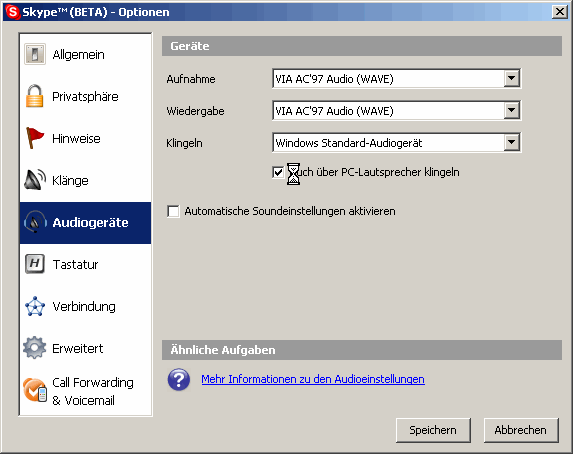The width and height of the screenshot is (573, 454).
Task: Click the über PC-Lautsprecher klingeln label text
Action: click(388, 172)
